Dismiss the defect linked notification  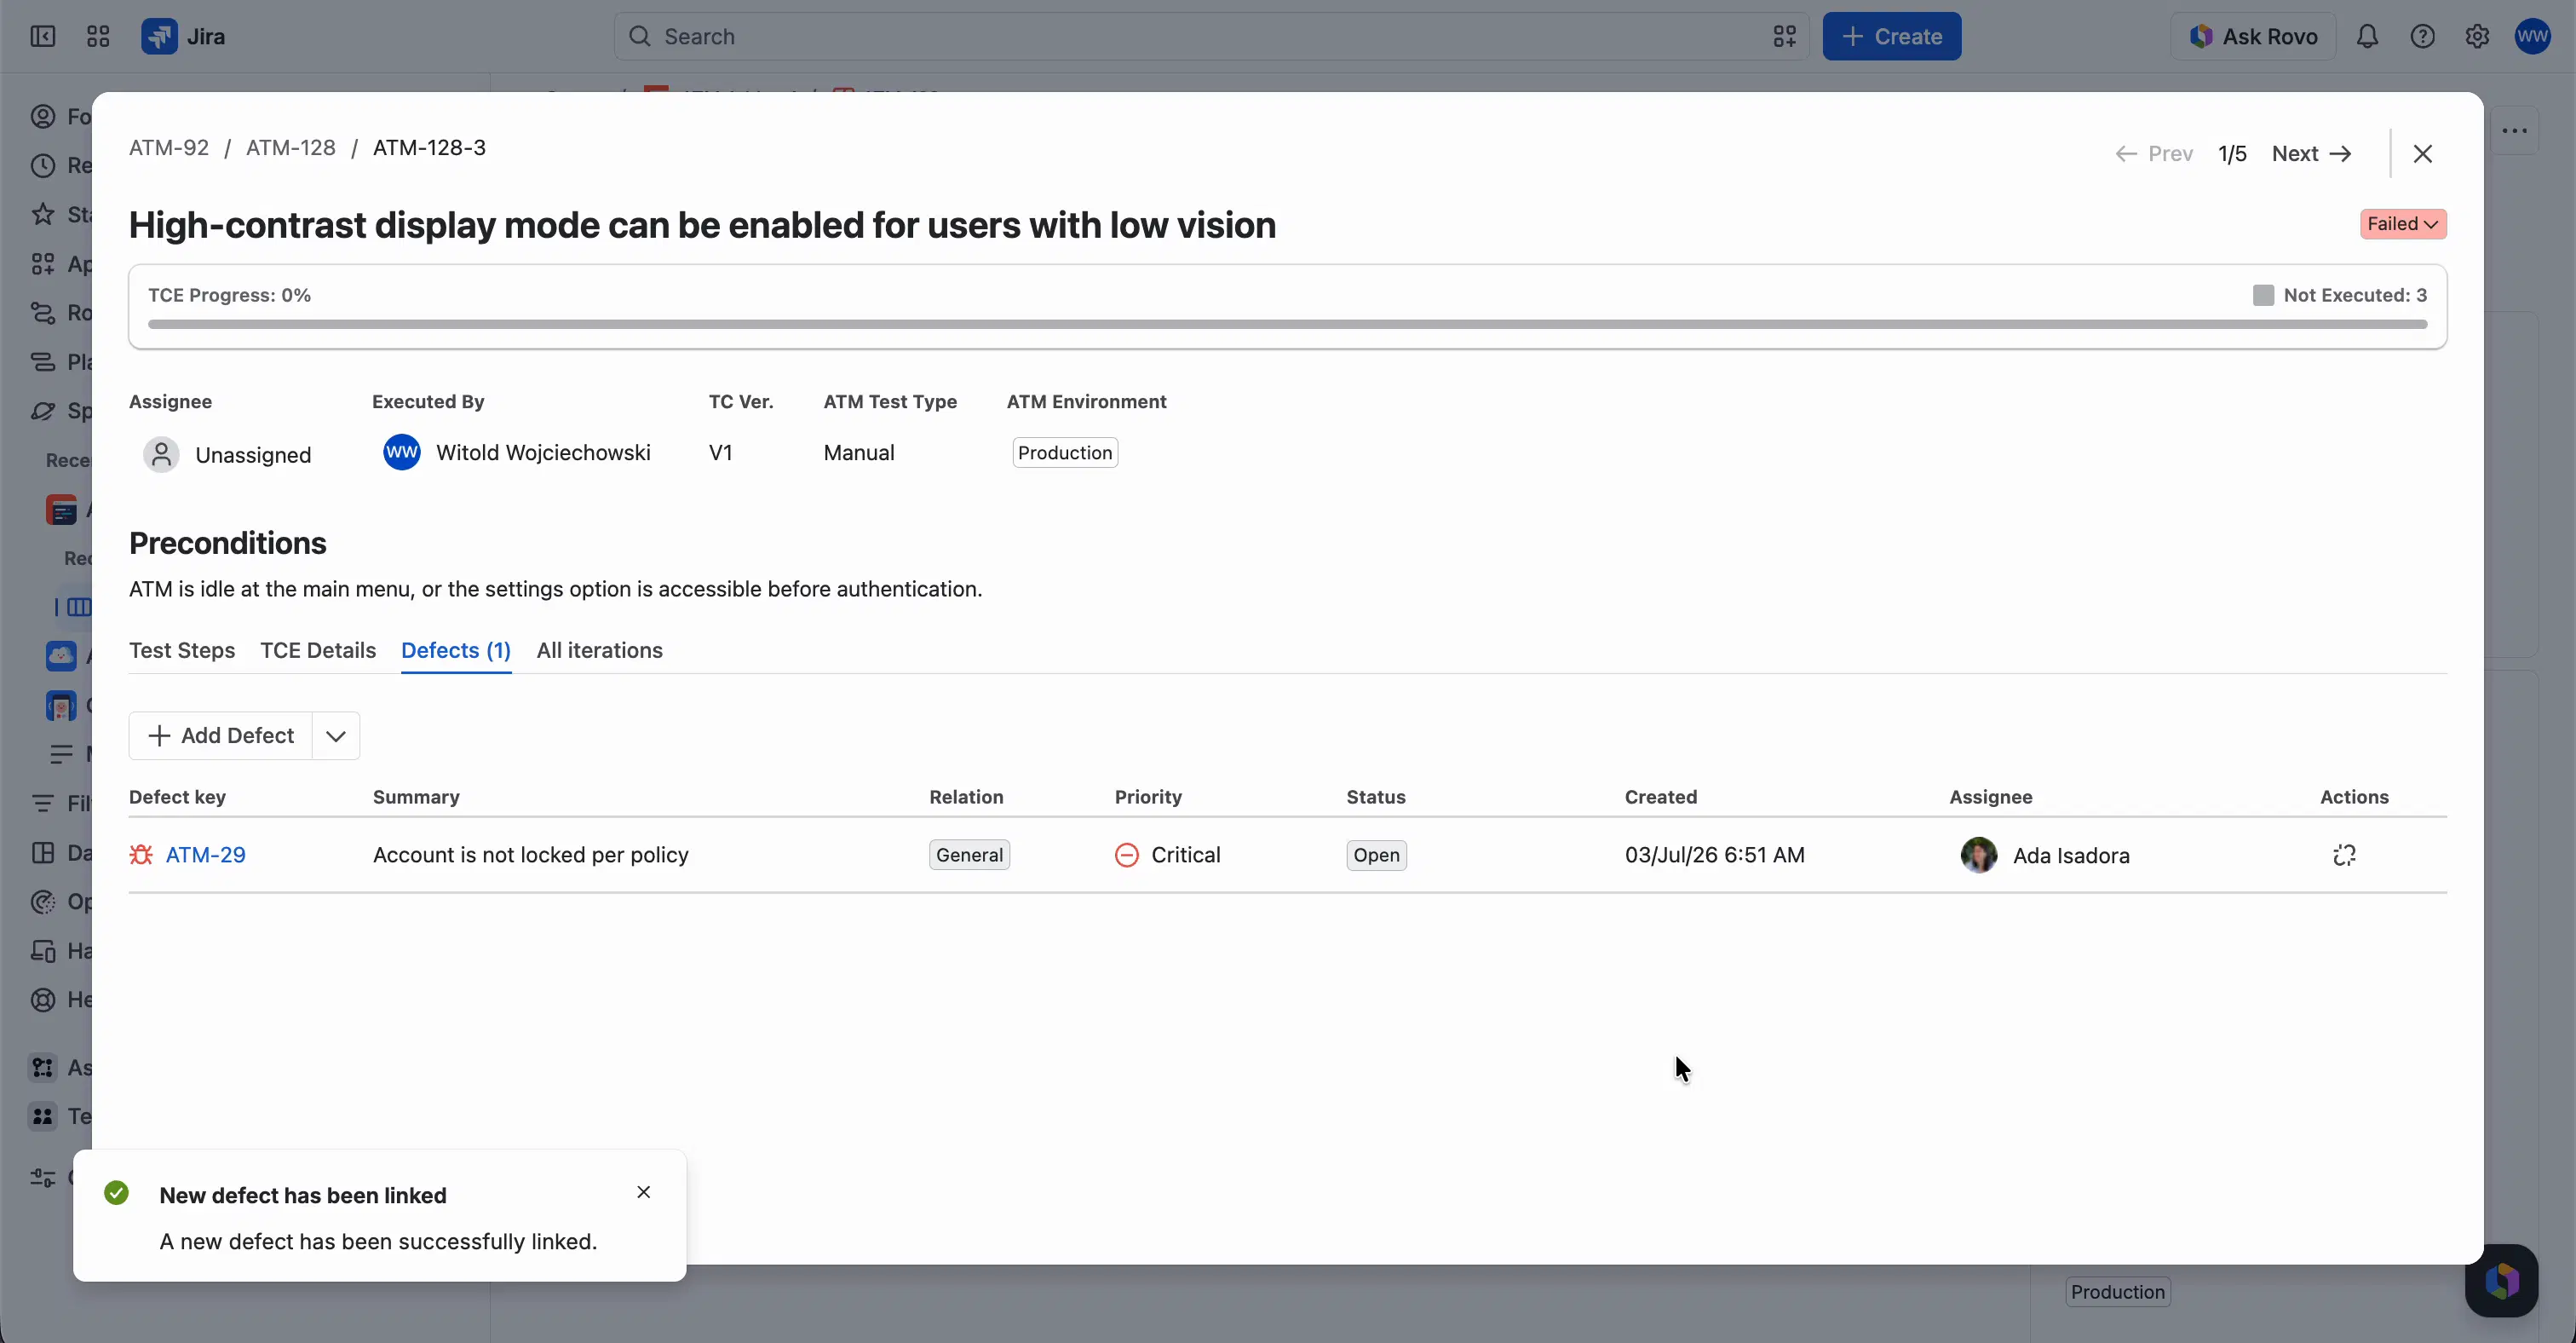coord(644,1192)
